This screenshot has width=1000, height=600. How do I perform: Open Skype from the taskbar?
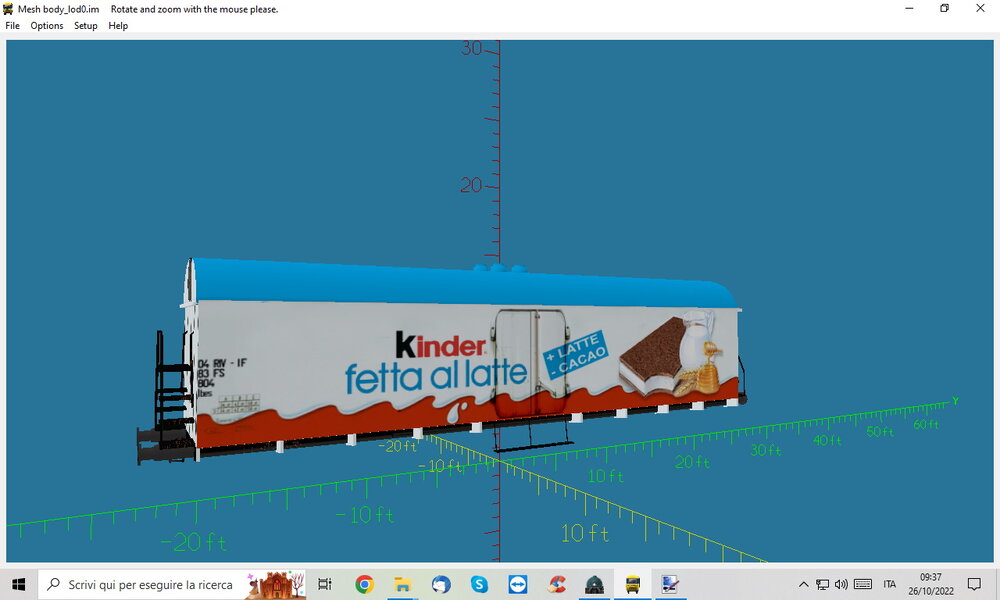coord(479,584)
